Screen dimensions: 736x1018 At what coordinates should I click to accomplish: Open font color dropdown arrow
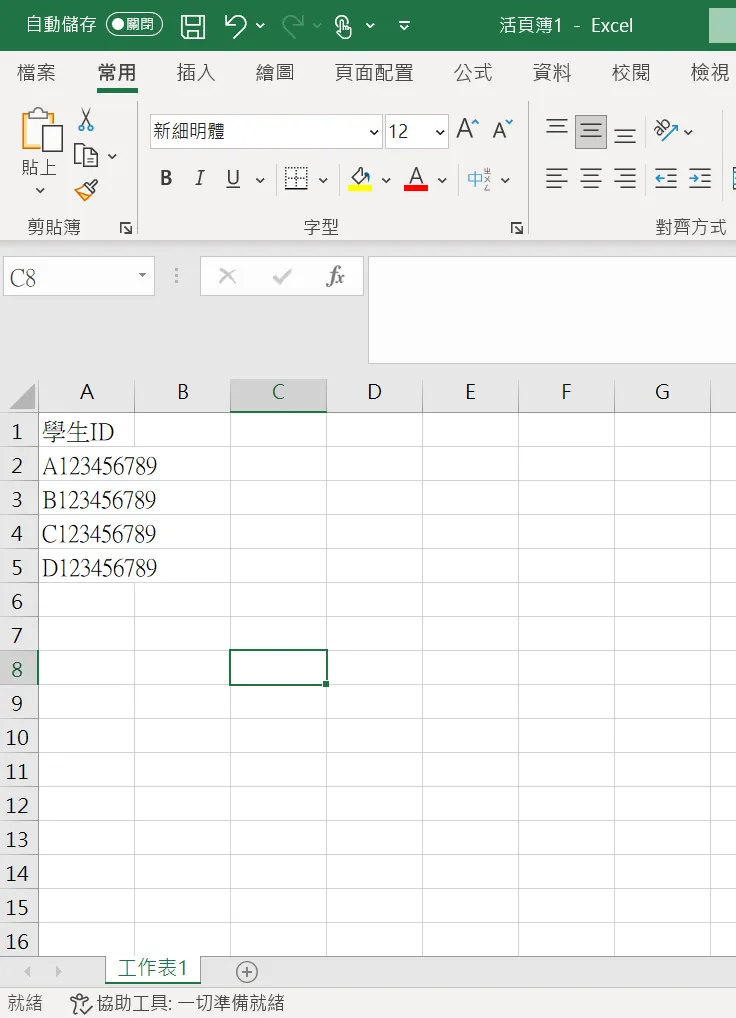coord(443,180)
